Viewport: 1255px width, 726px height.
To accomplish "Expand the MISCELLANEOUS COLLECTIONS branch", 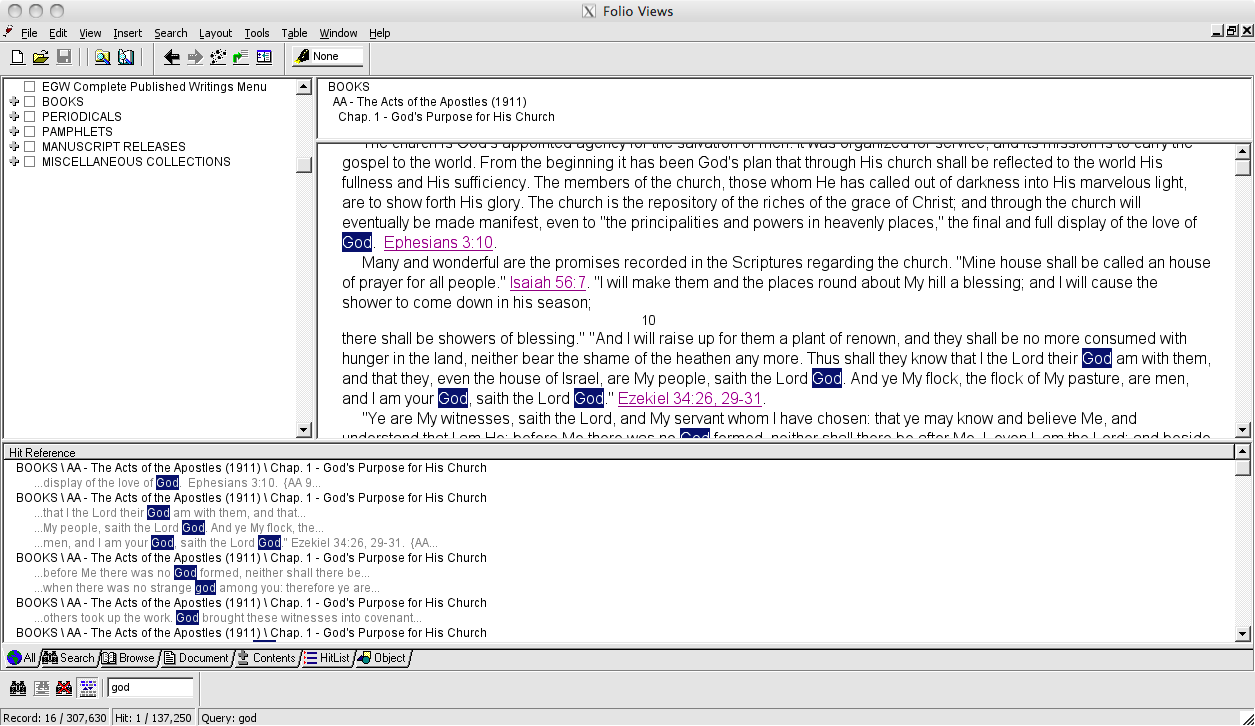I will (13, 161).
